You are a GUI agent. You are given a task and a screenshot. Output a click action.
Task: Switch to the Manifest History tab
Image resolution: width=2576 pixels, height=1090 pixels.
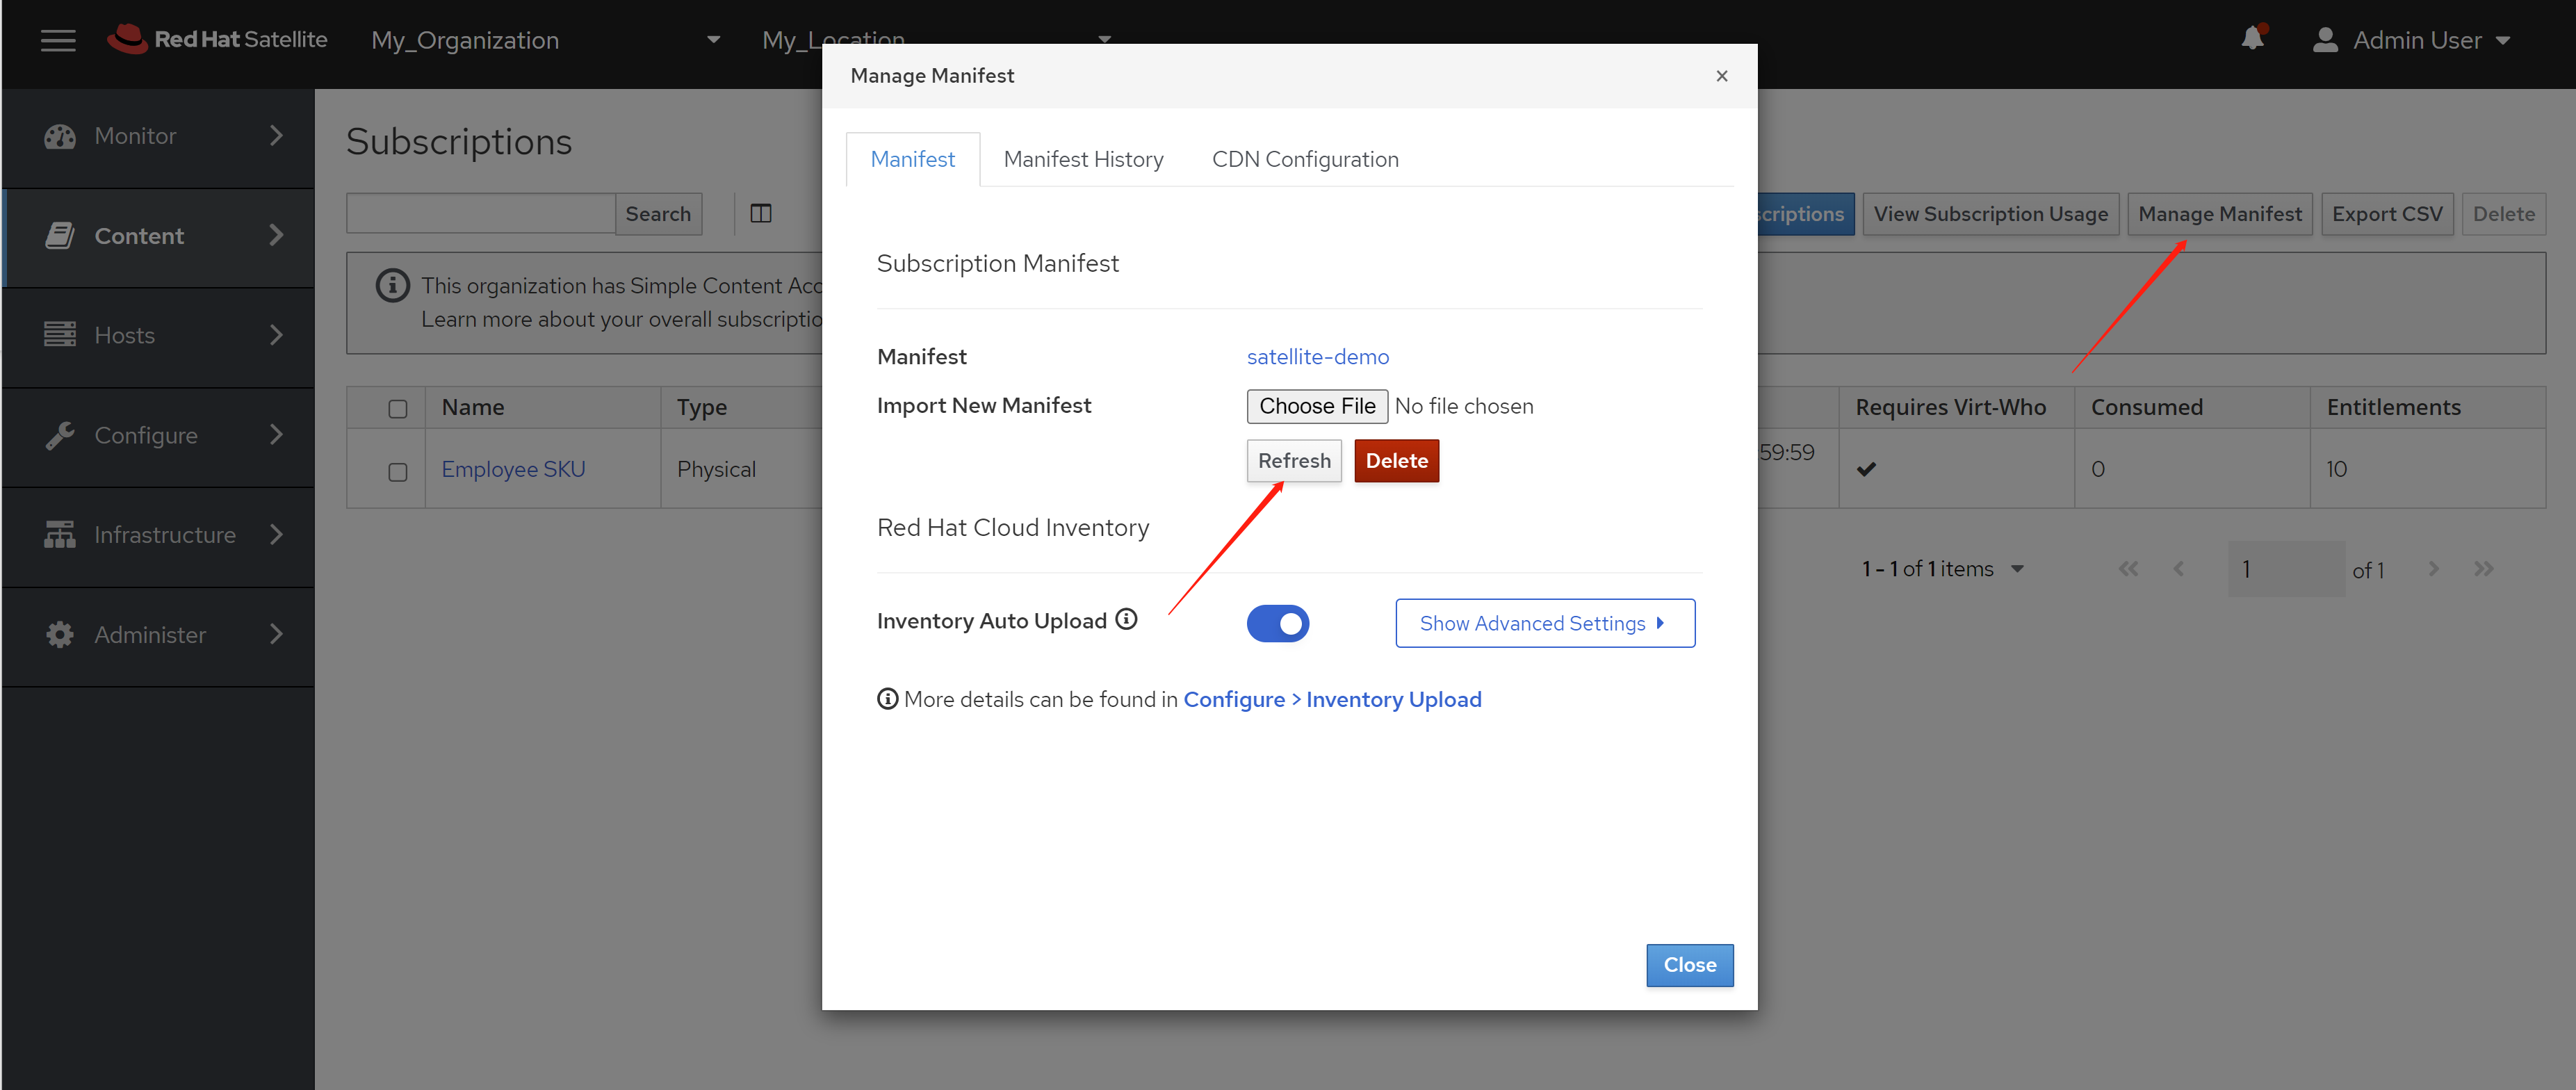(1083, 160)
